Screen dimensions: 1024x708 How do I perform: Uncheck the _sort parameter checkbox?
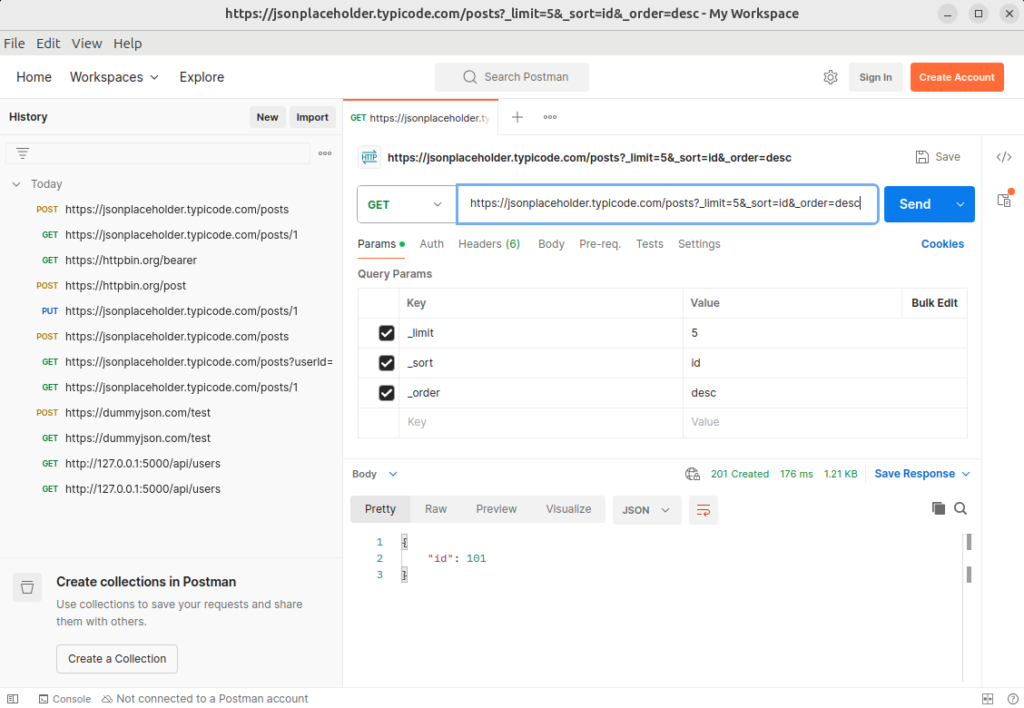click(x=387, y=363)
